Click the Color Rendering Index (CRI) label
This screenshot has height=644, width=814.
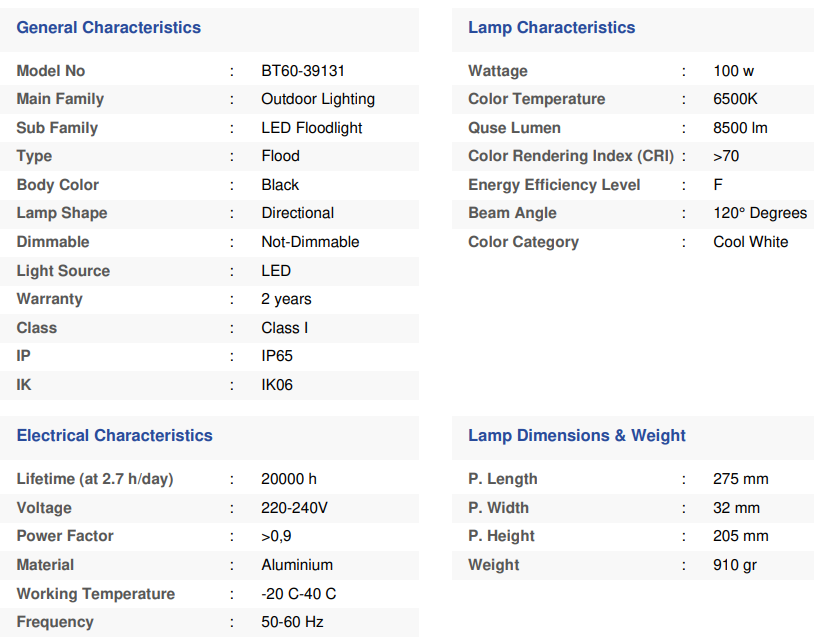[570, 156]
